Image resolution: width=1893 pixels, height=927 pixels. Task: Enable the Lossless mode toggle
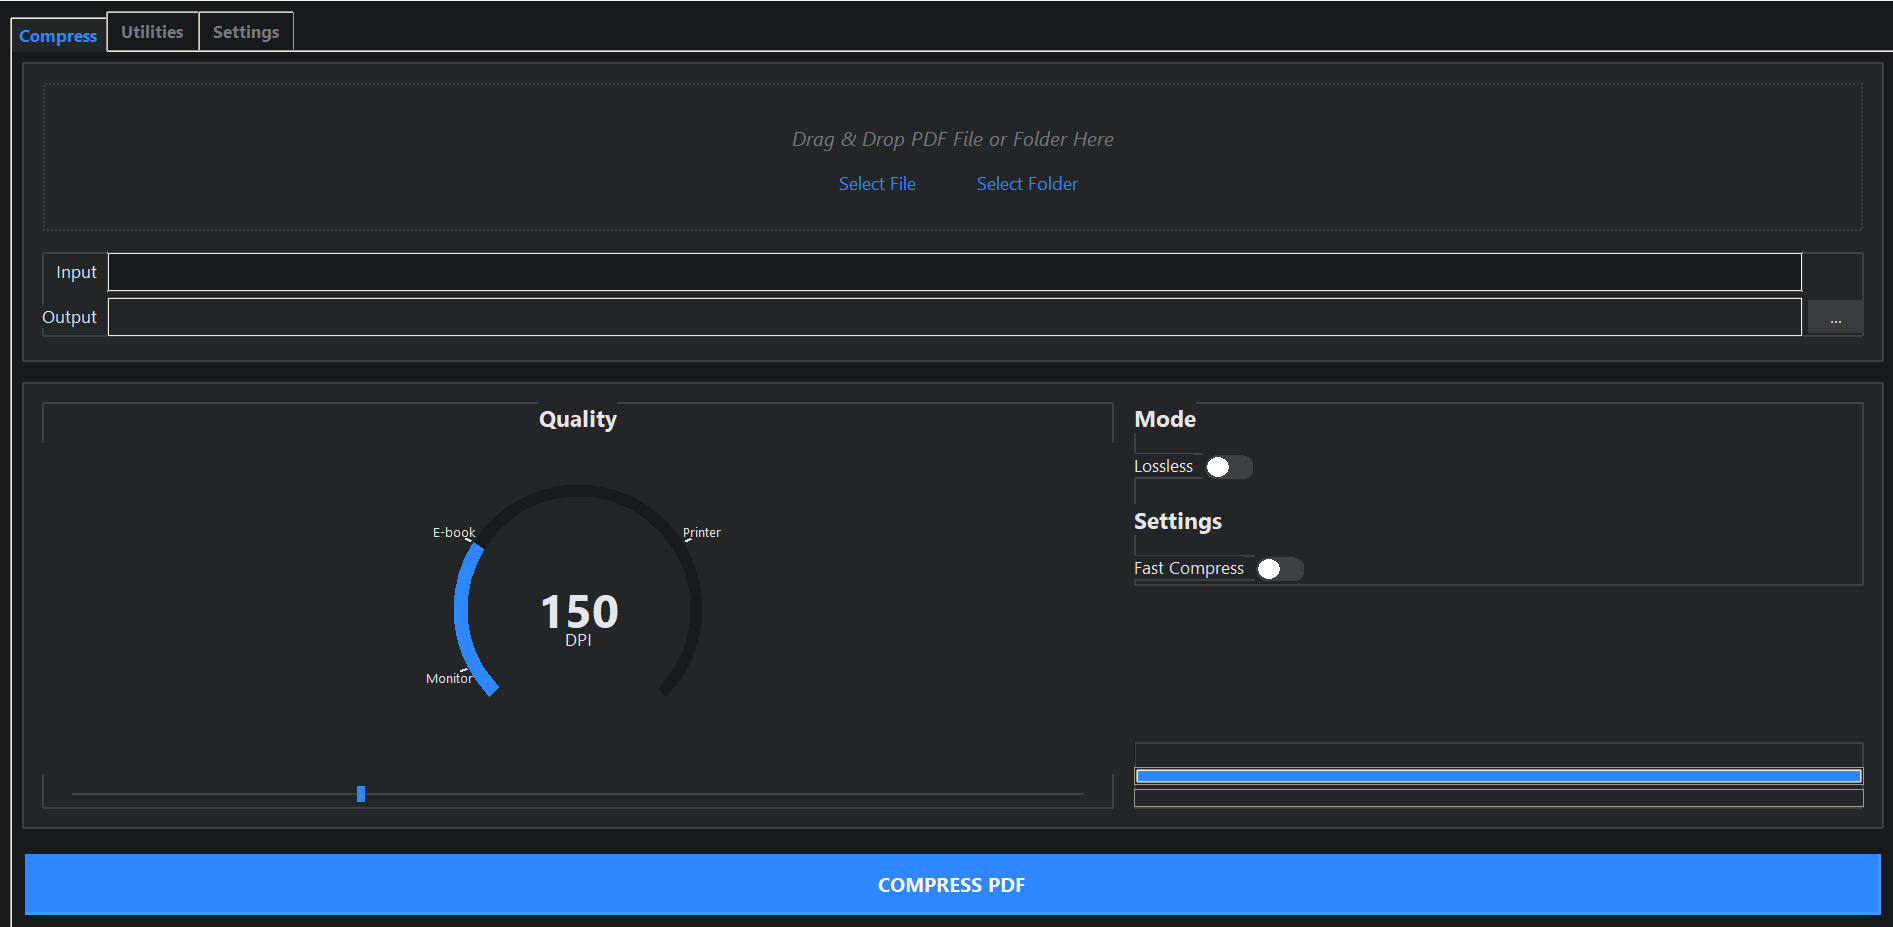click(x=1228, y=467)
